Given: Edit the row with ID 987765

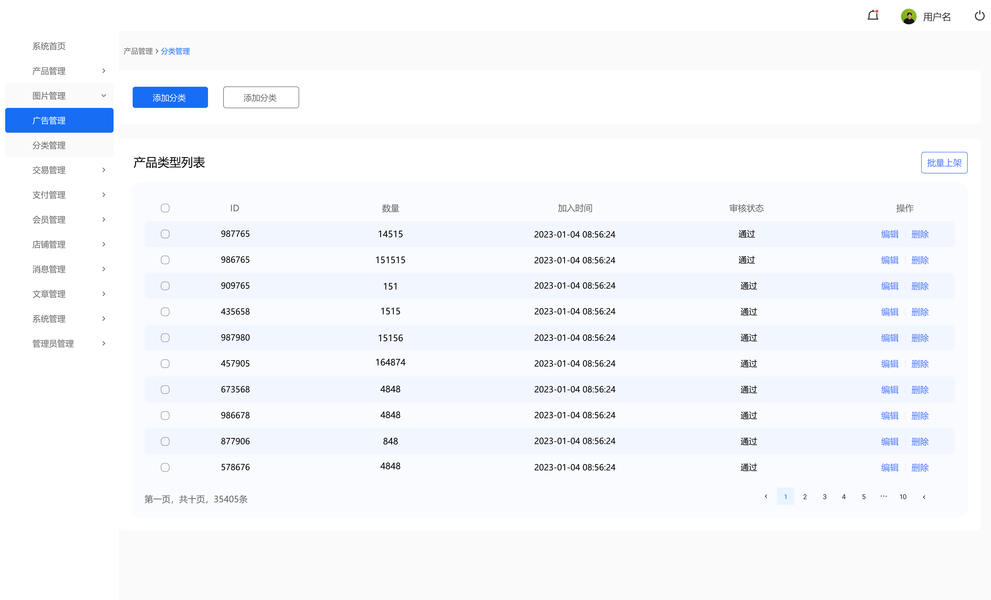Looking at the screenshot, I should point(890,234).
